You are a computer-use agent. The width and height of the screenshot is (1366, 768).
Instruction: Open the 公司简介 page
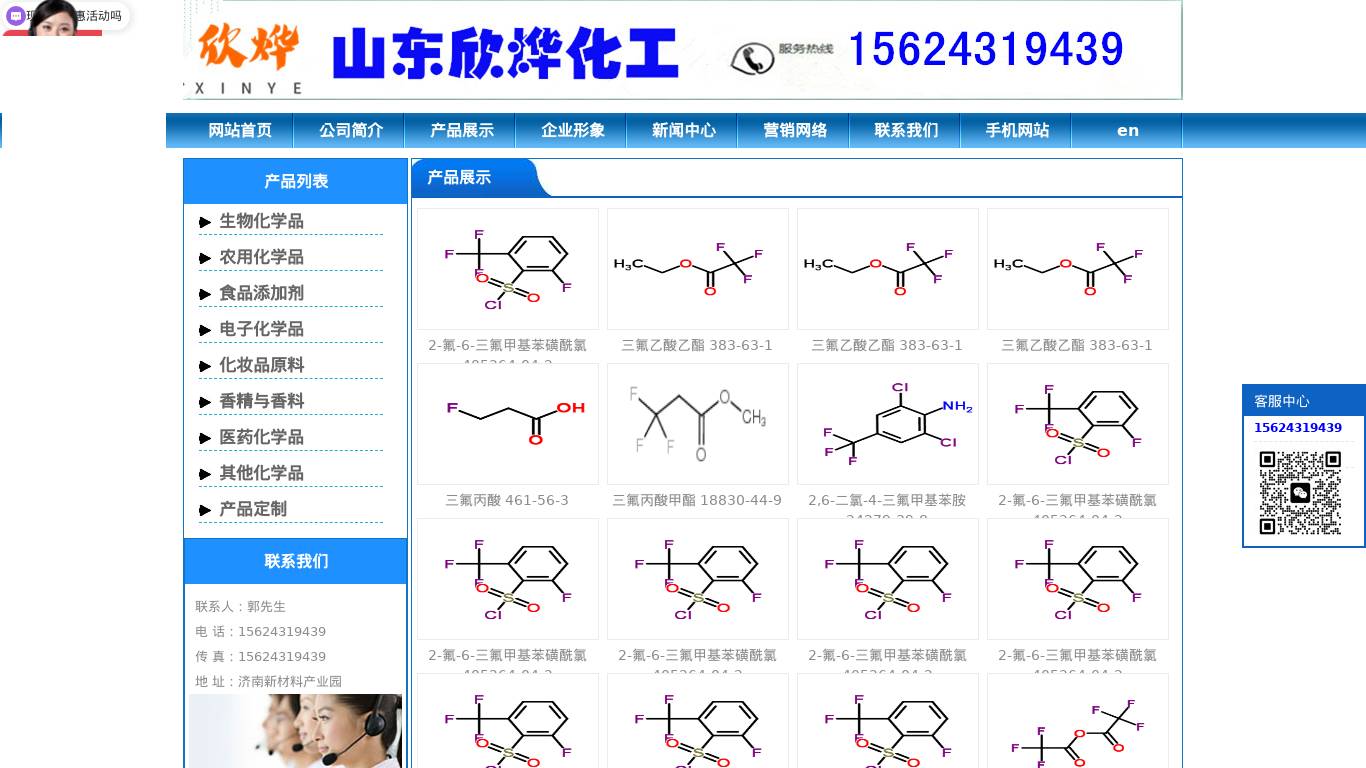[x=349, y=130]
